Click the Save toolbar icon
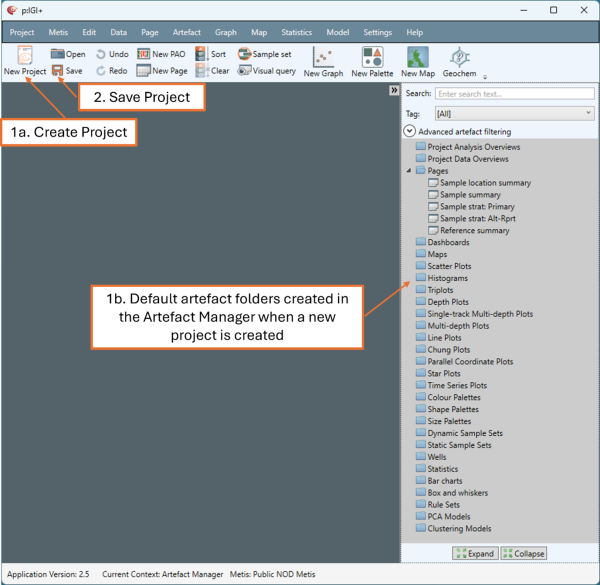600x585 pixels. [x=67, y=71]
